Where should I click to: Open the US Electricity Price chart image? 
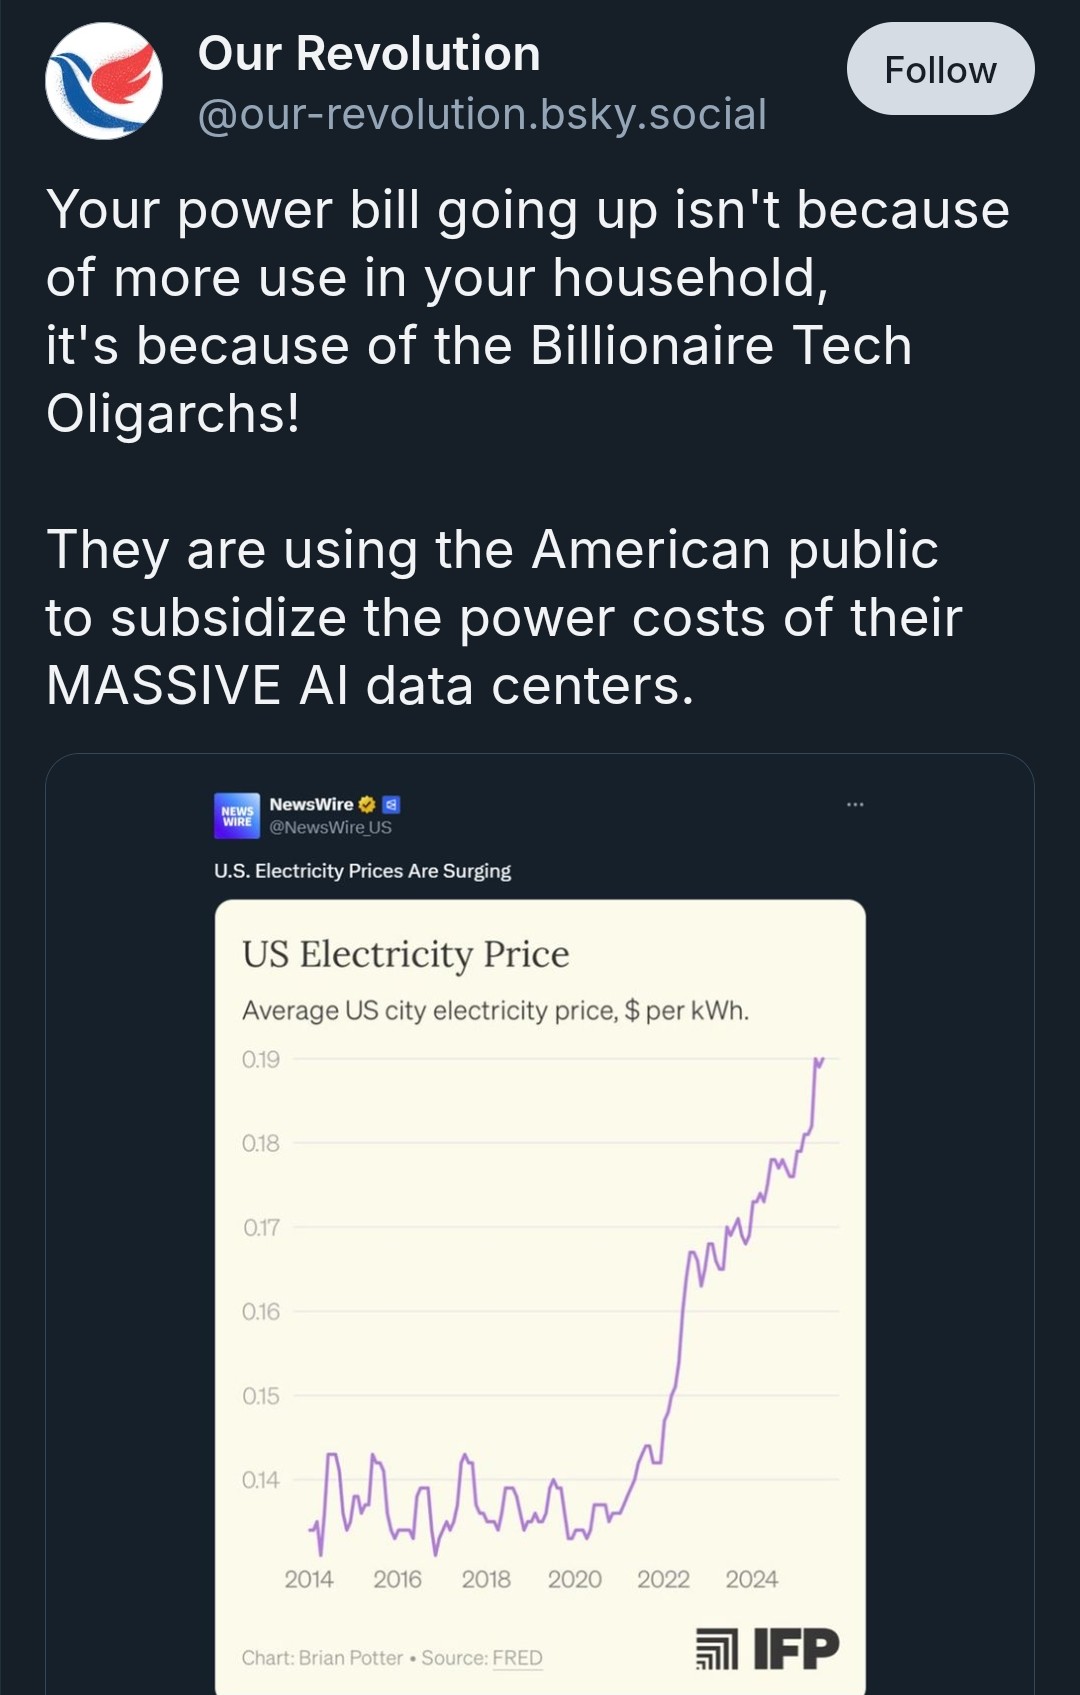[540, 1300]
